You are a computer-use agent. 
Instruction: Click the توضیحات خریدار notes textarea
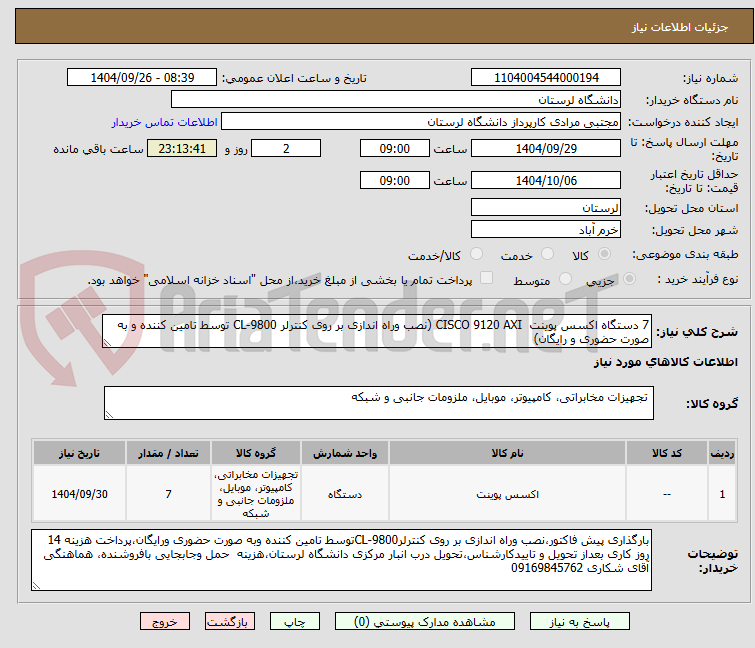pos(341,560)
